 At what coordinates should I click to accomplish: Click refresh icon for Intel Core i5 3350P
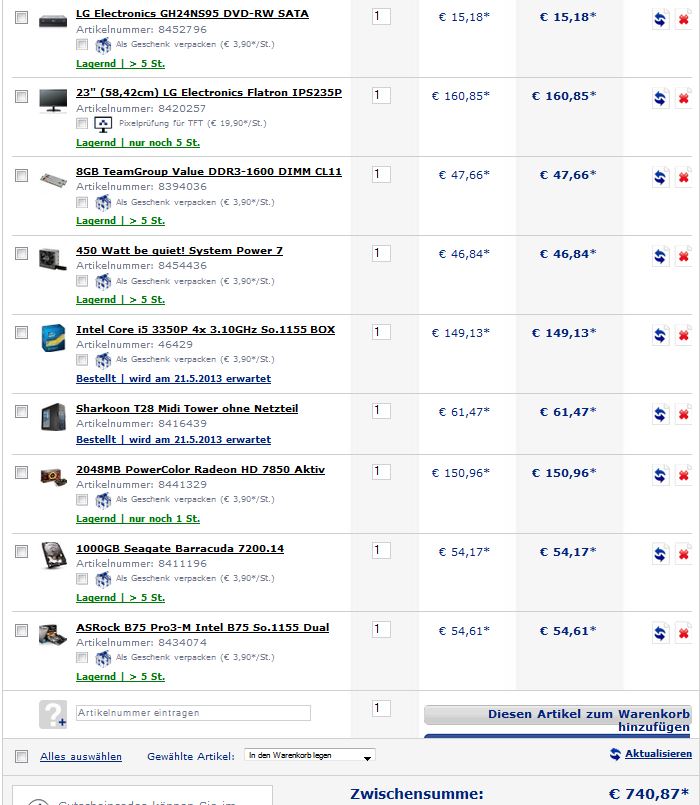click(660, 335)
